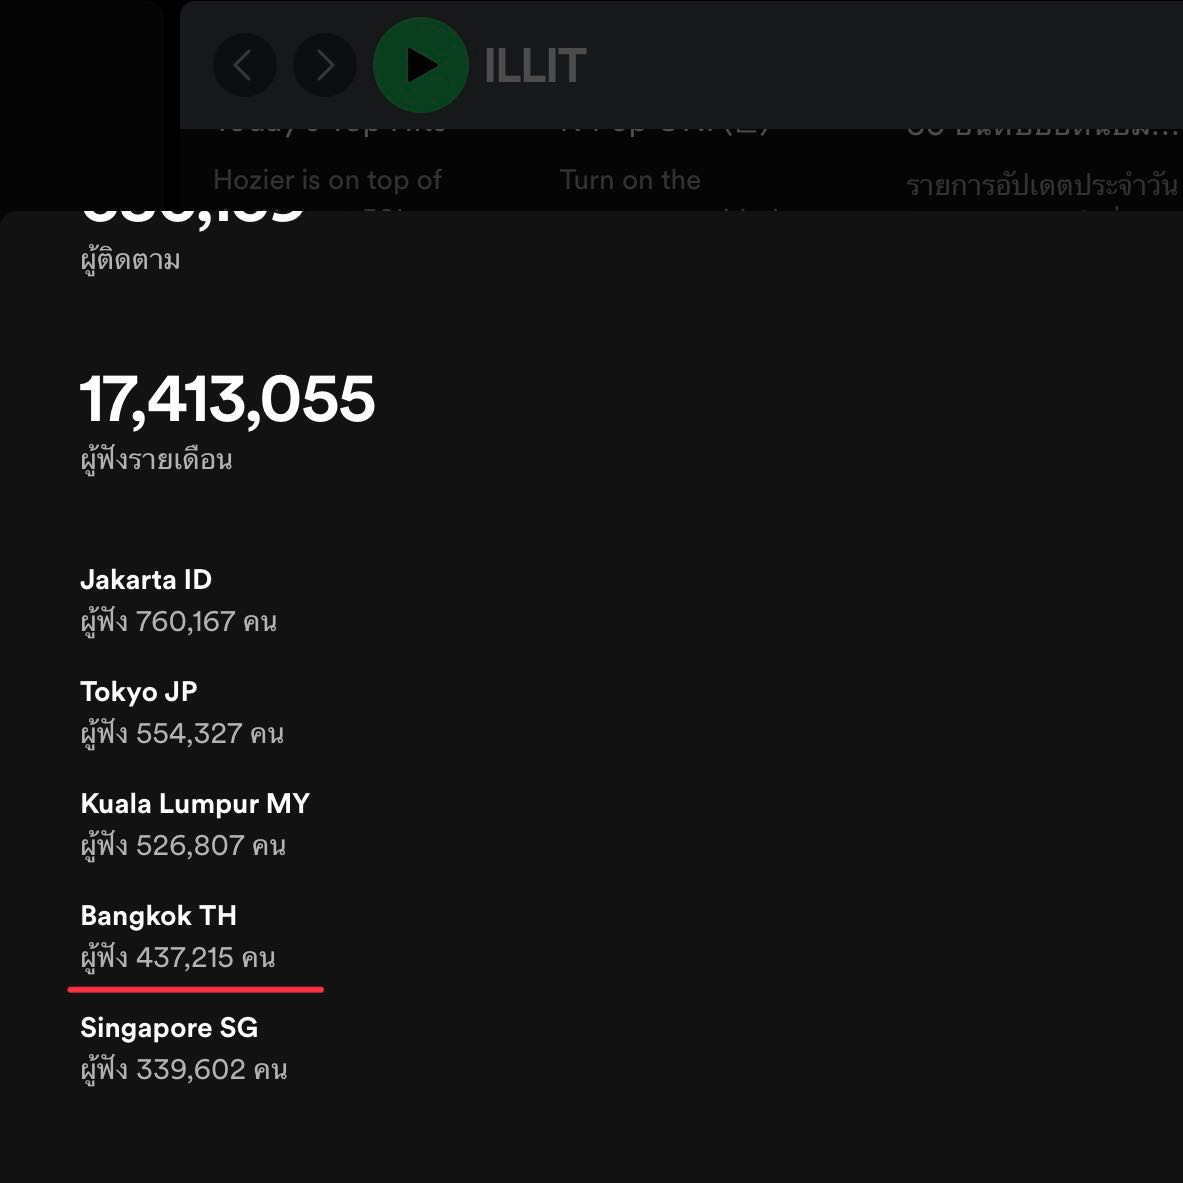Click the back navigation arrow

(x=244, y=65)
